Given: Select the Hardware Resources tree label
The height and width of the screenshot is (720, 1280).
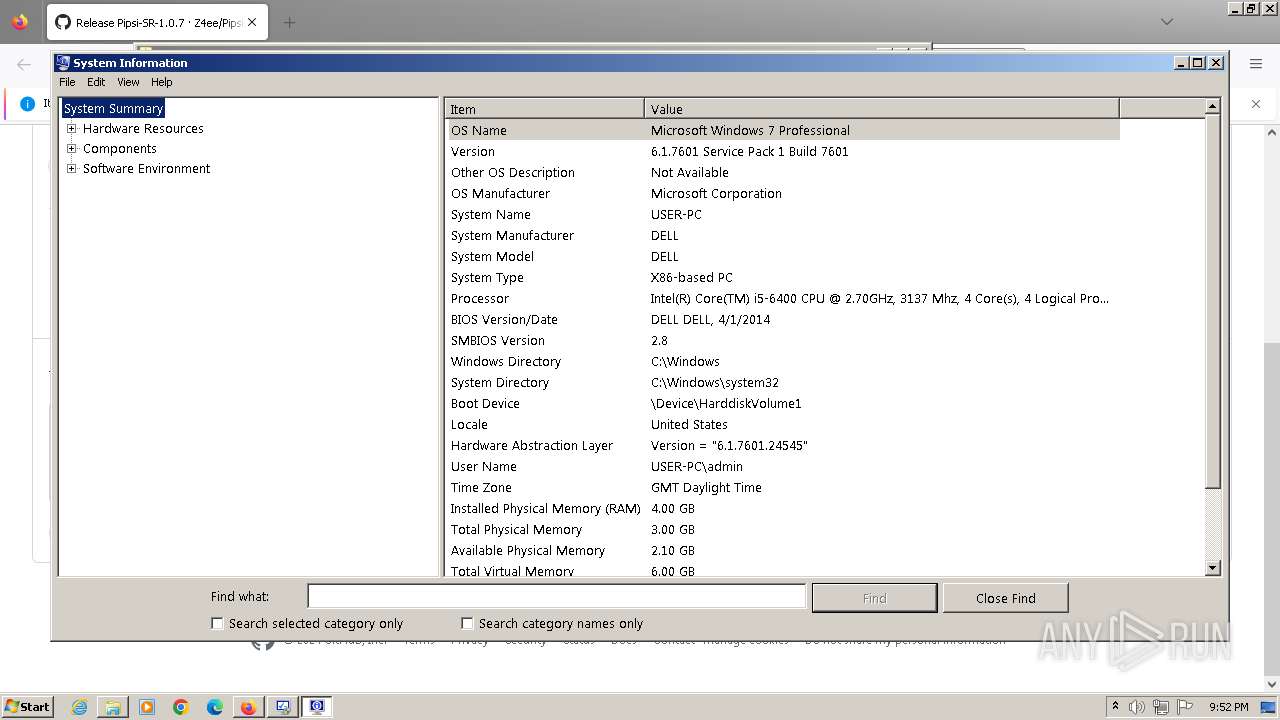Looking at the screenshot, I should [143, 128].
